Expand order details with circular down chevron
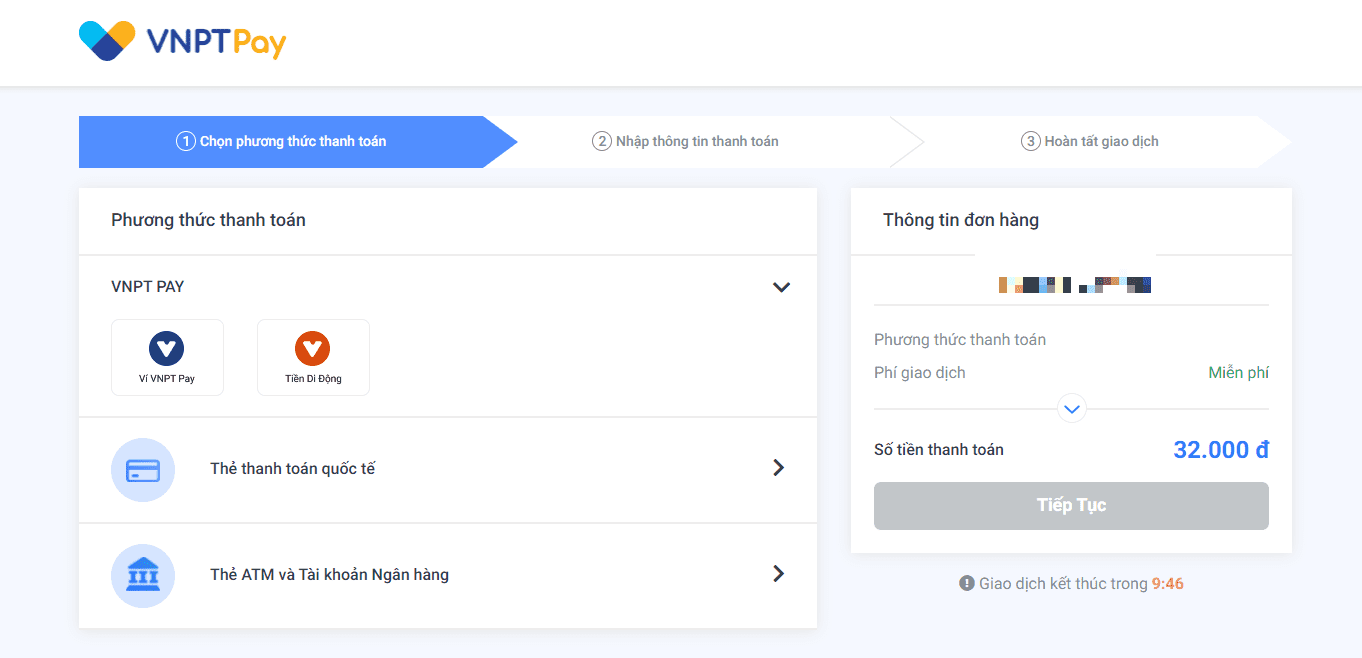1362x658 pixels. [x=1072, y=408]
